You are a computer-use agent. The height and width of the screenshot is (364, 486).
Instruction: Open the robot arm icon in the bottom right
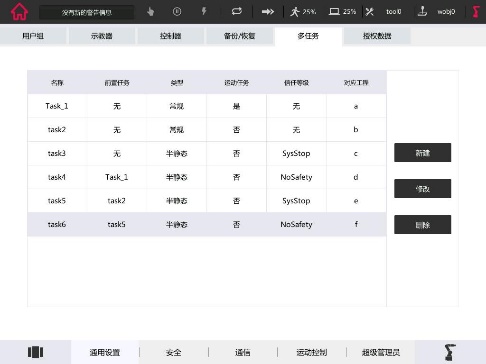tap(450, 352)
